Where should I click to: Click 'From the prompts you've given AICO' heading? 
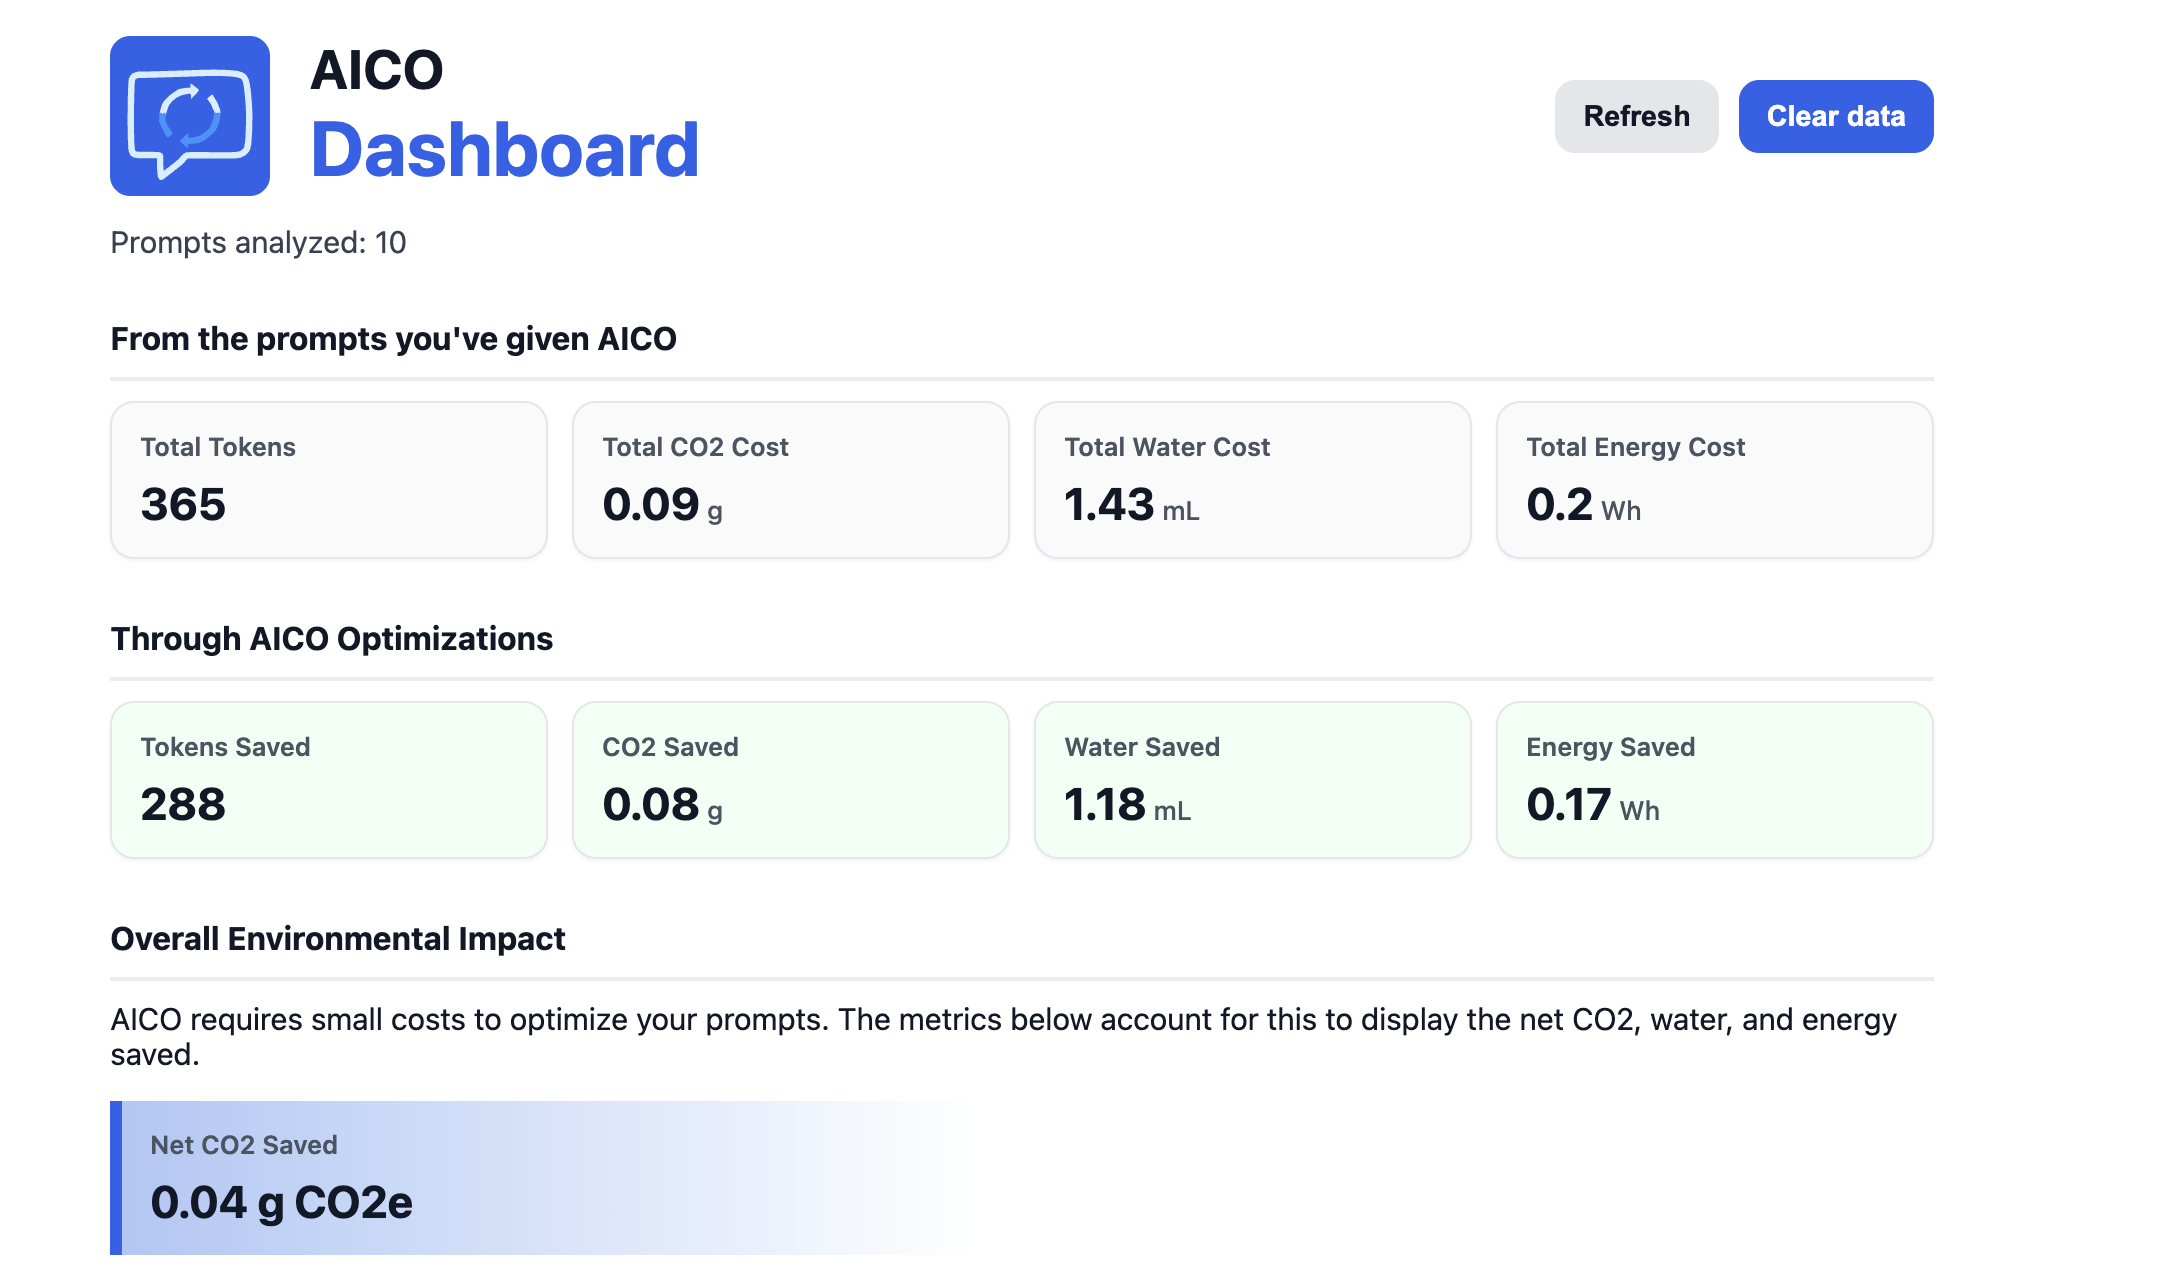pyautogui.click(x=393, y=339)
